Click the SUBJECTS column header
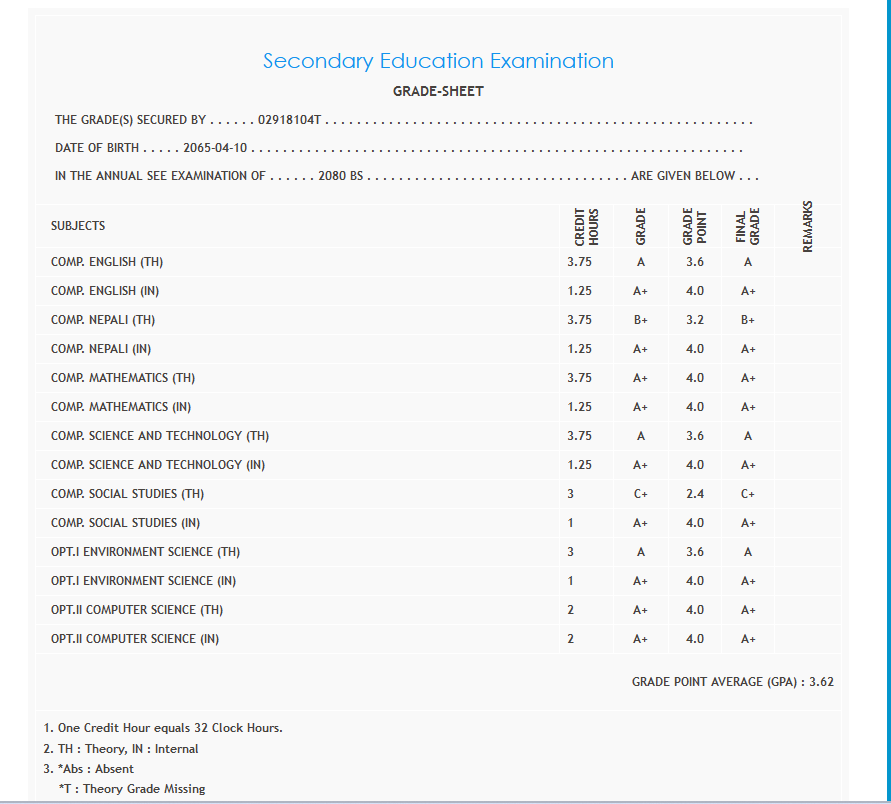Image resolution: width=891 pixels, height=804 pixels. tap(78, 226)
